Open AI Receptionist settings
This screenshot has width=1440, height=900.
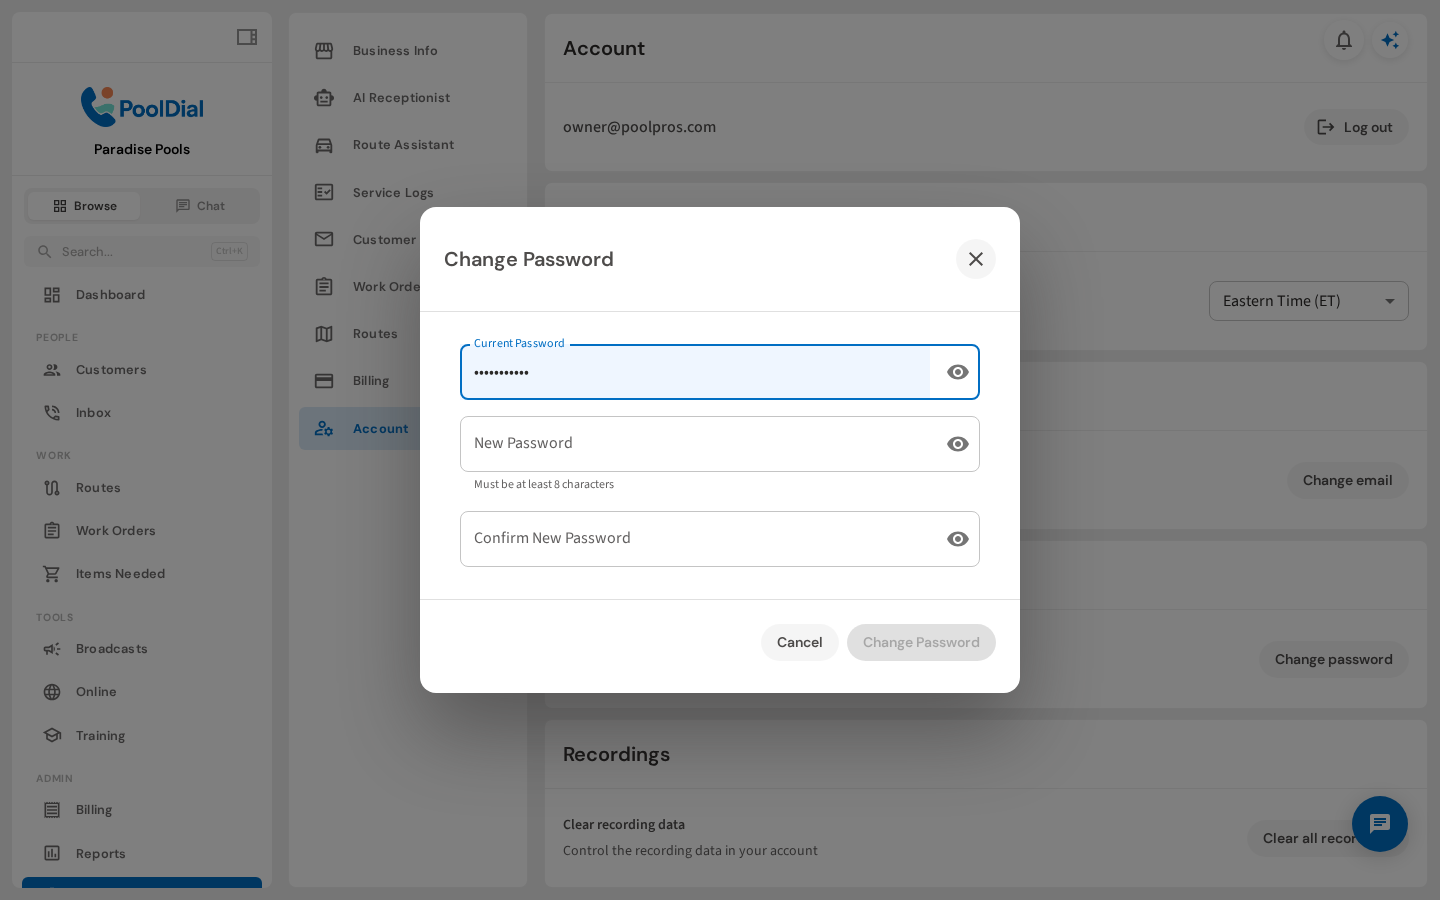click(408, 98)
